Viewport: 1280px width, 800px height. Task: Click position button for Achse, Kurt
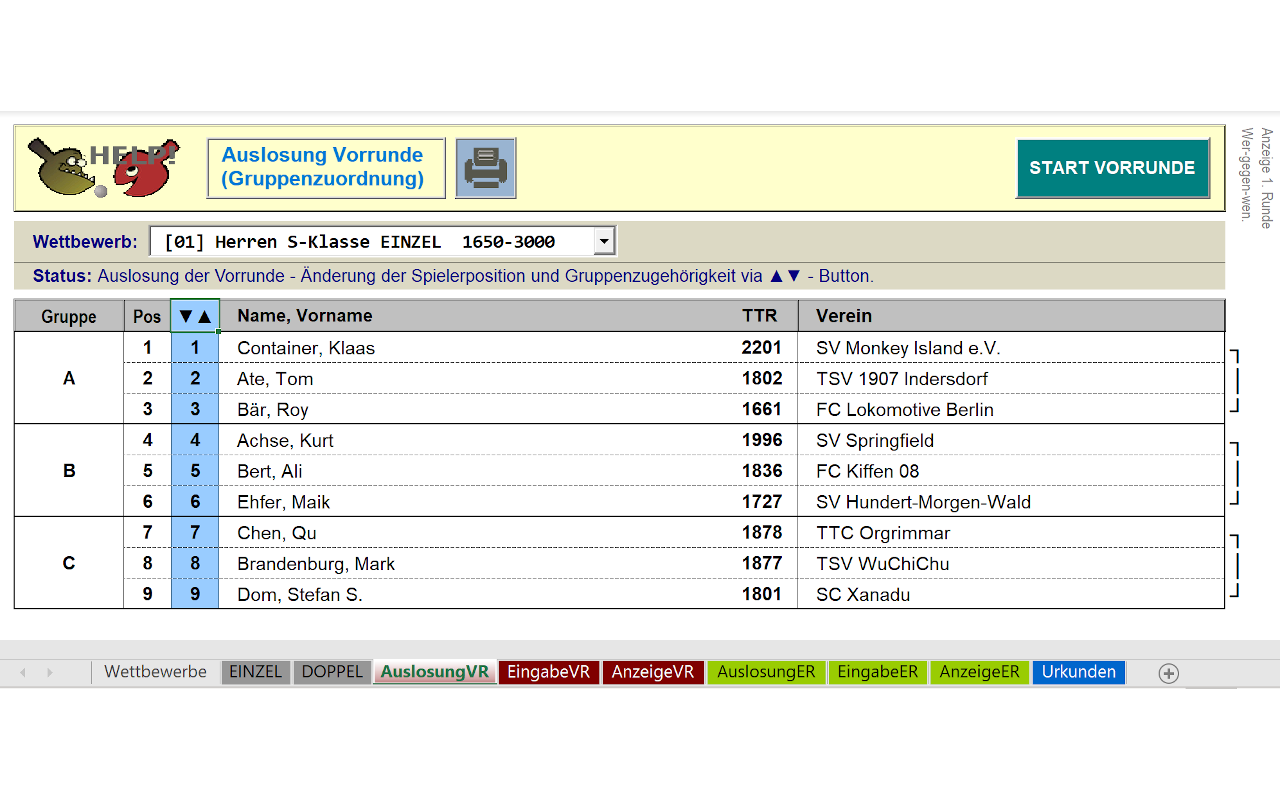(x=195, y=440)
